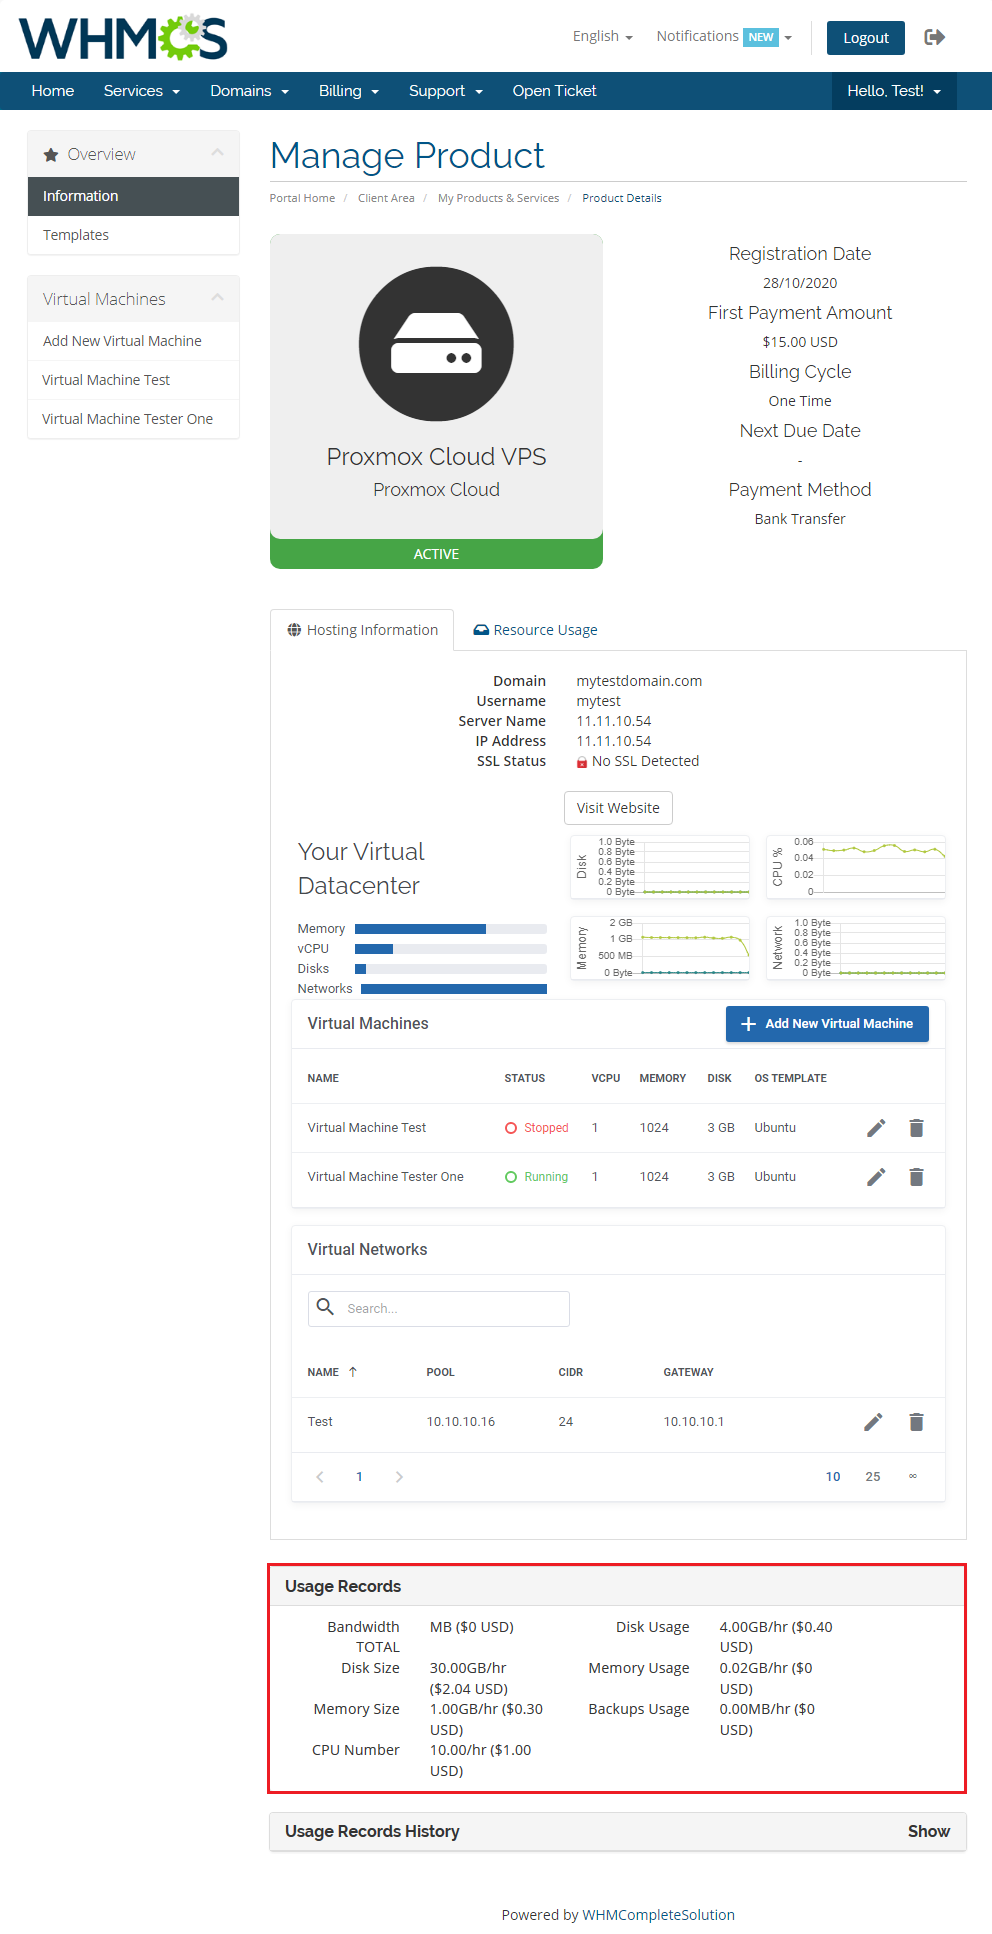Open Virtual Machine Test sidebar link
The height and width of the screenshot is (1934, 992).
pos(133,380)
